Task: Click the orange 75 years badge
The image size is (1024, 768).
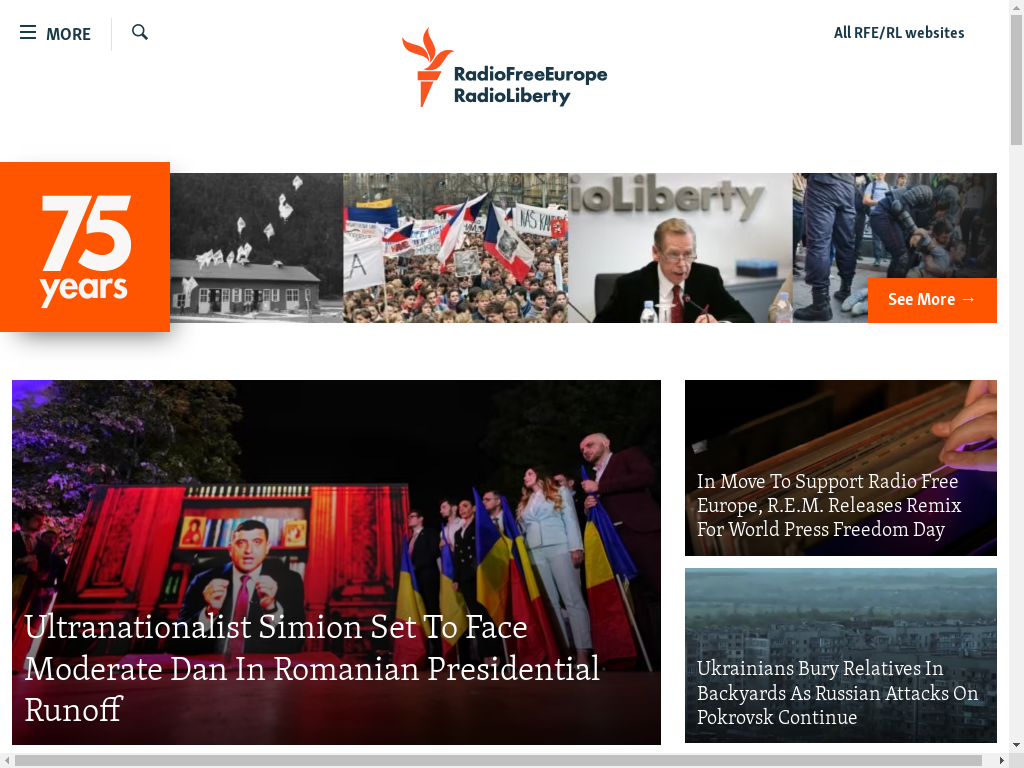Action: 85,247
